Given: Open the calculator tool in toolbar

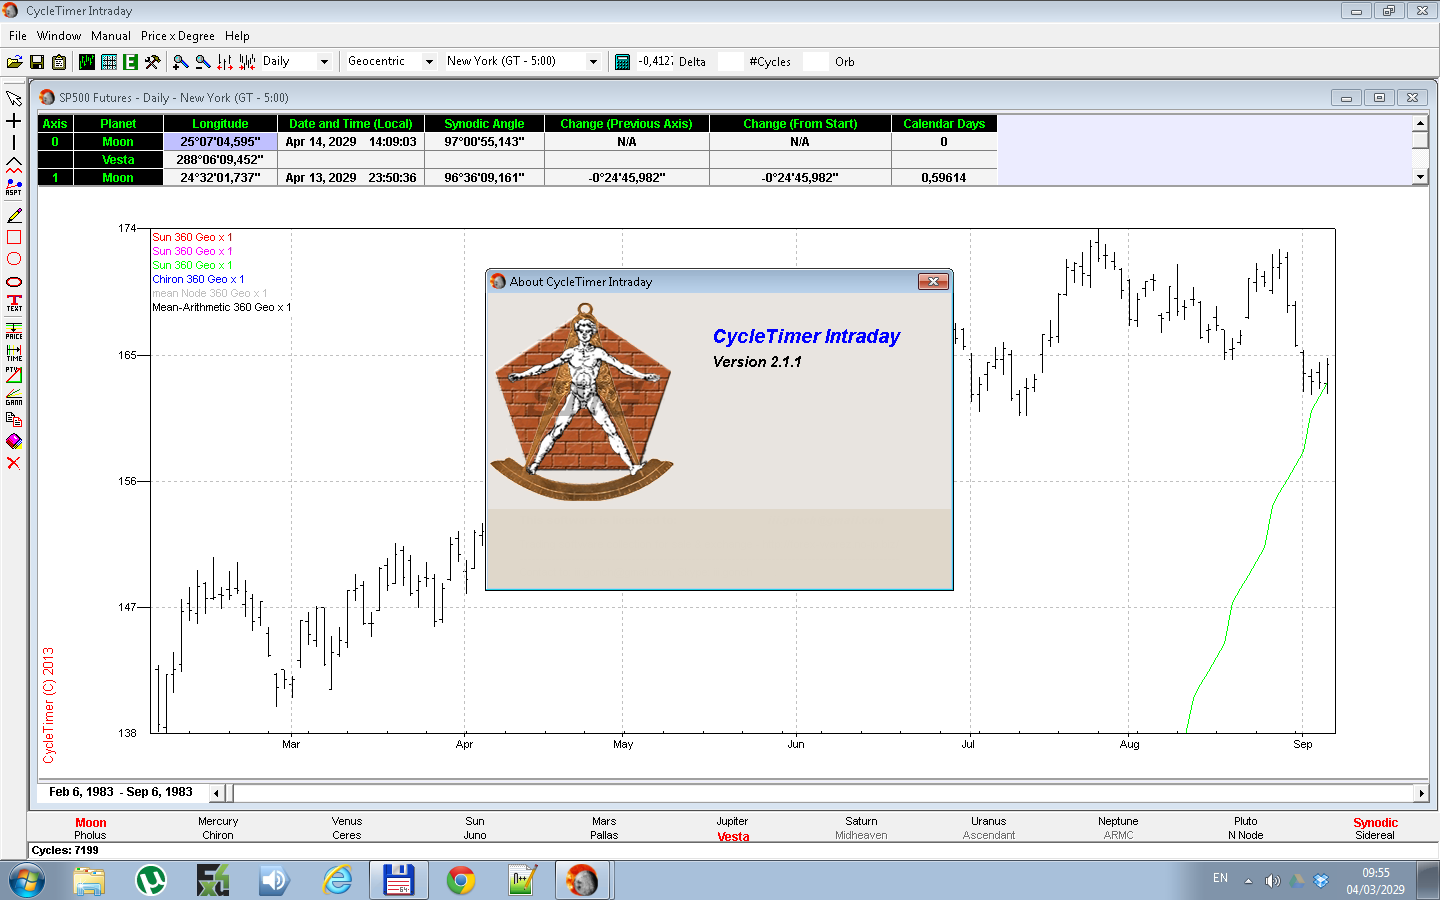Looking at the screenshot, I should (622, 62).
